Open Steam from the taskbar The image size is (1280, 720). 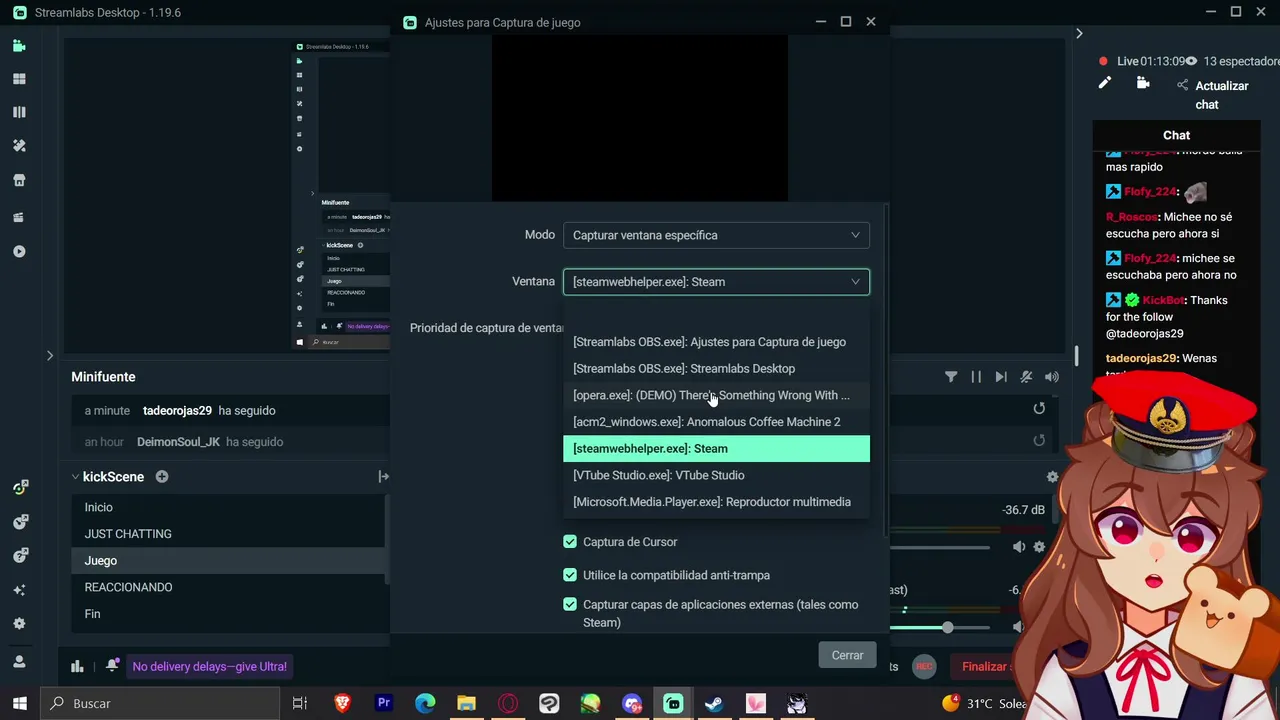[714, 704]
